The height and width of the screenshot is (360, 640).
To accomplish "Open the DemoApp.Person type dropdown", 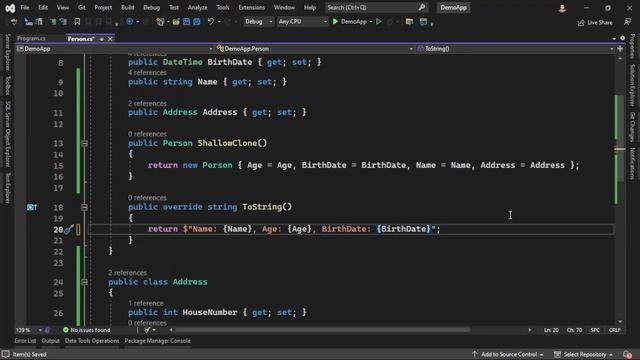I will tap(314, 49).
